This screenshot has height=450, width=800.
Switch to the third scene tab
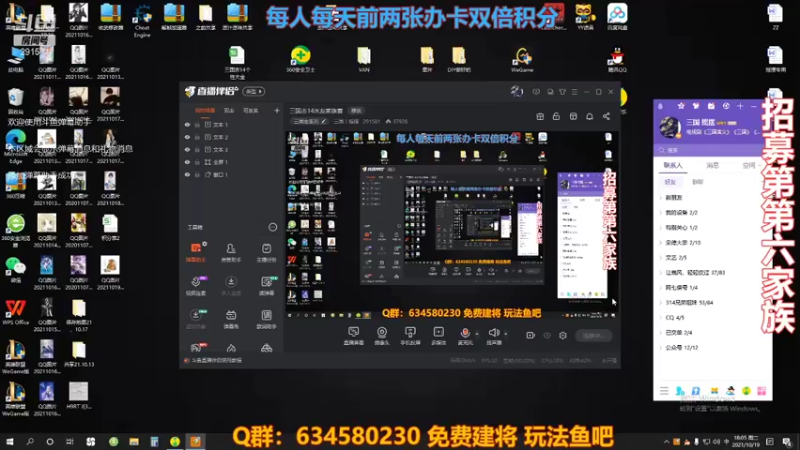coord(251,110)
